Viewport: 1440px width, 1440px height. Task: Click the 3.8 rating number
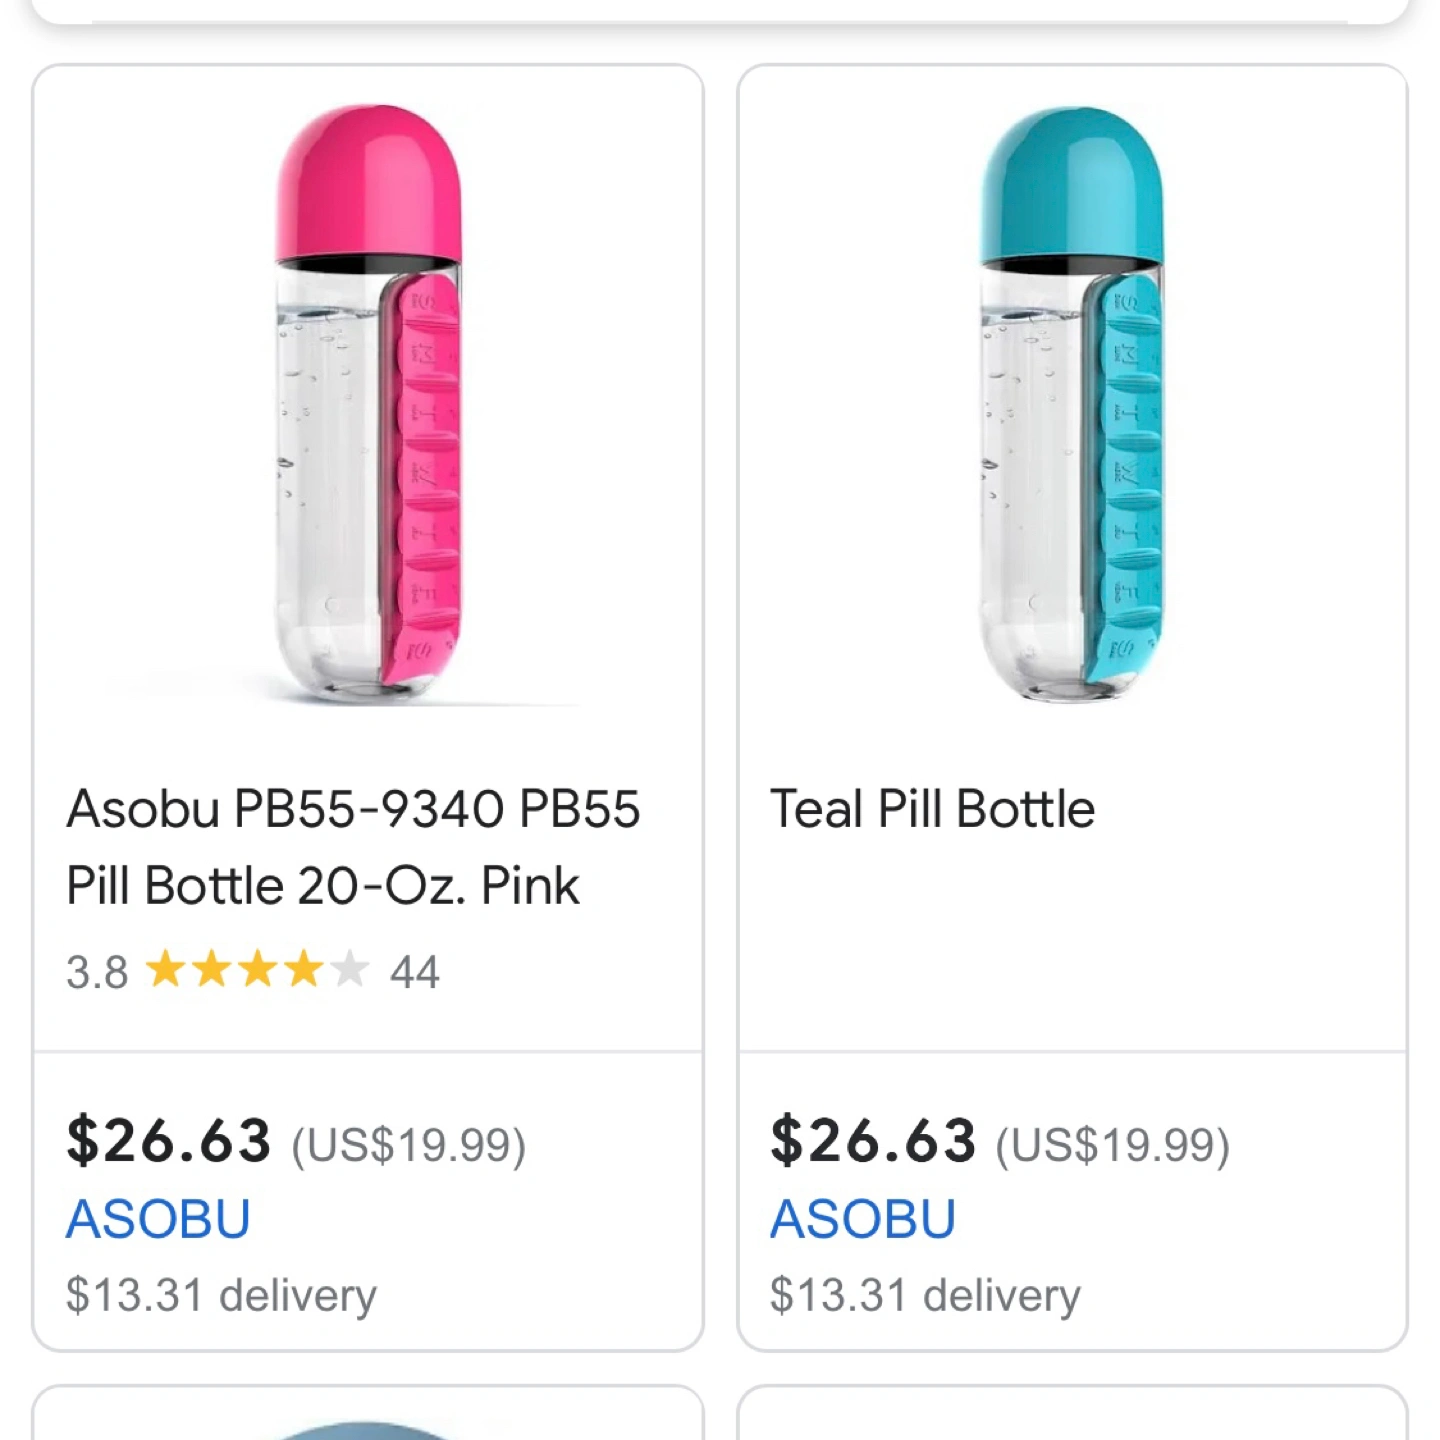pyautogui.click(x=97, y=972)
